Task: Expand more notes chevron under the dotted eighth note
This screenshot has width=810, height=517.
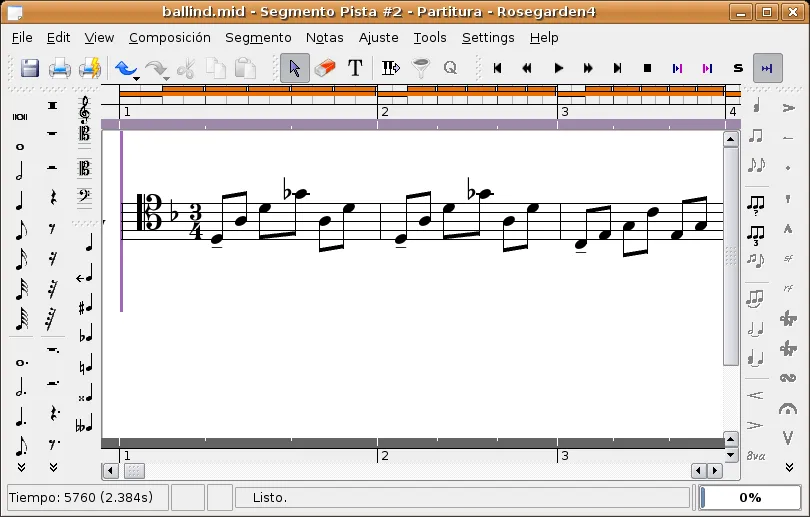Action: click(21, 467)
